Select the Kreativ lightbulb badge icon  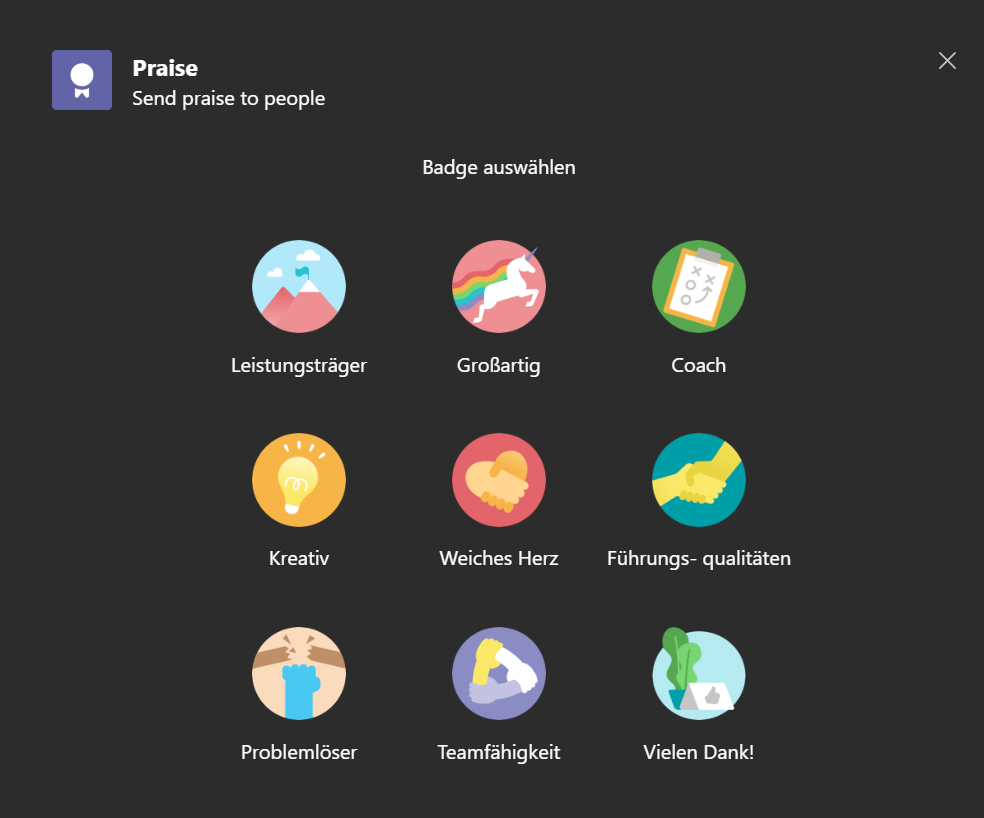point(299,480)
